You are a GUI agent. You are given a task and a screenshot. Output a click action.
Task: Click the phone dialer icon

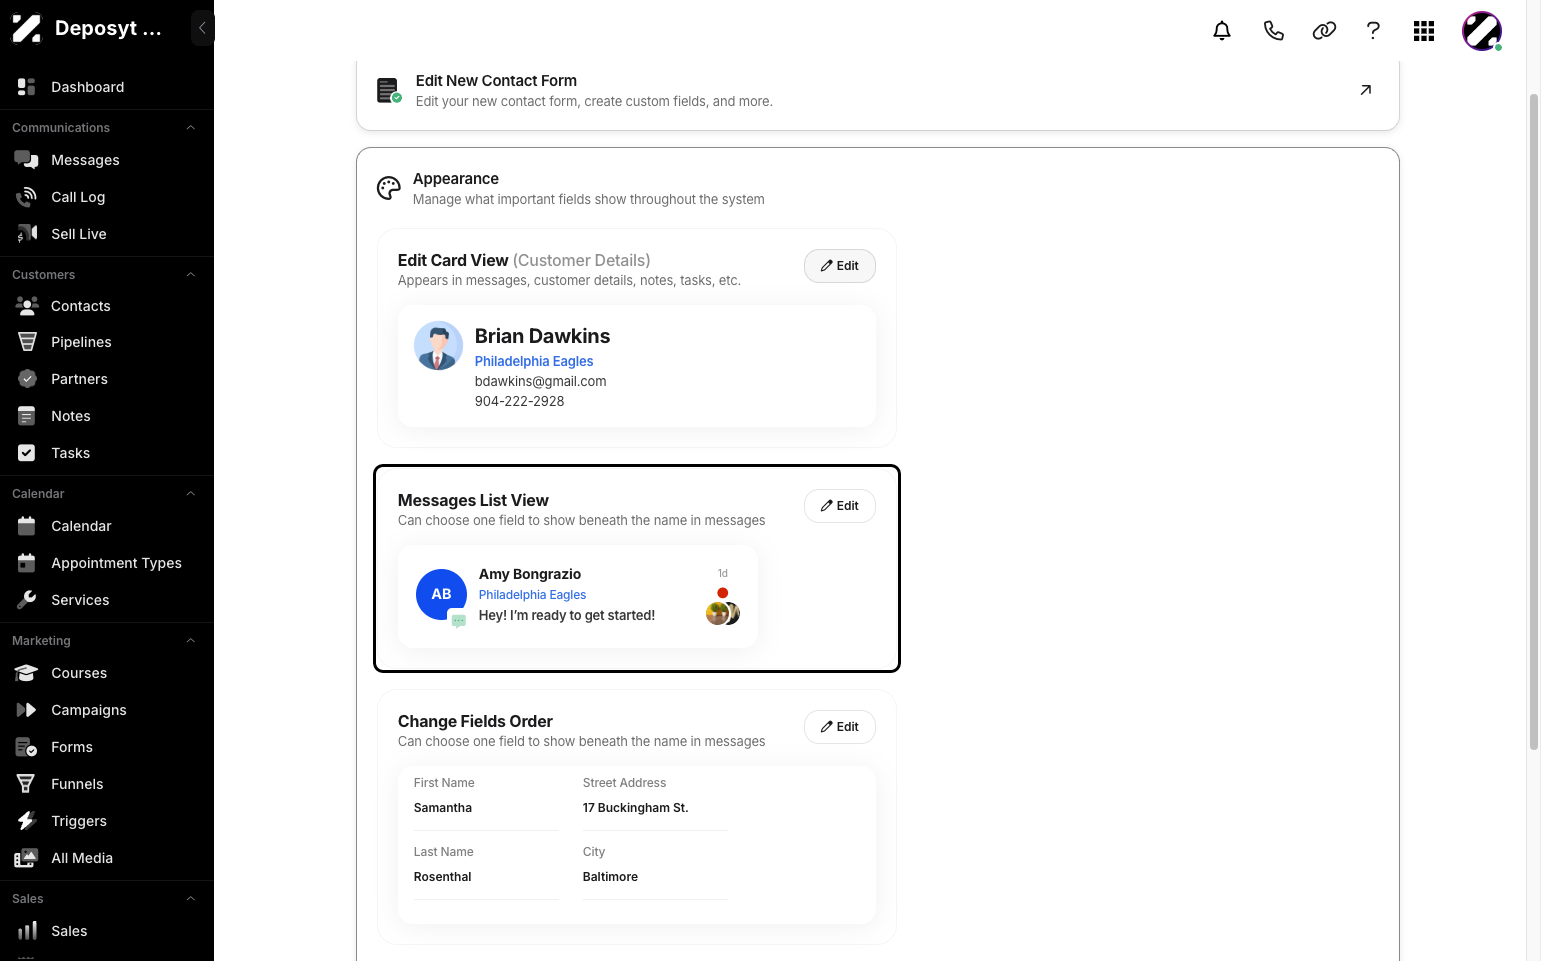tap(1273, 31)
